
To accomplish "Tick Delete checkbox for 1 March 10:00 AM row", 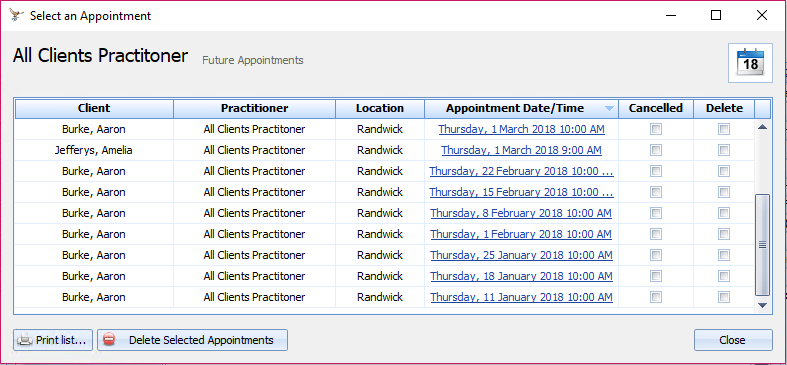I will (x=723, y=130).
